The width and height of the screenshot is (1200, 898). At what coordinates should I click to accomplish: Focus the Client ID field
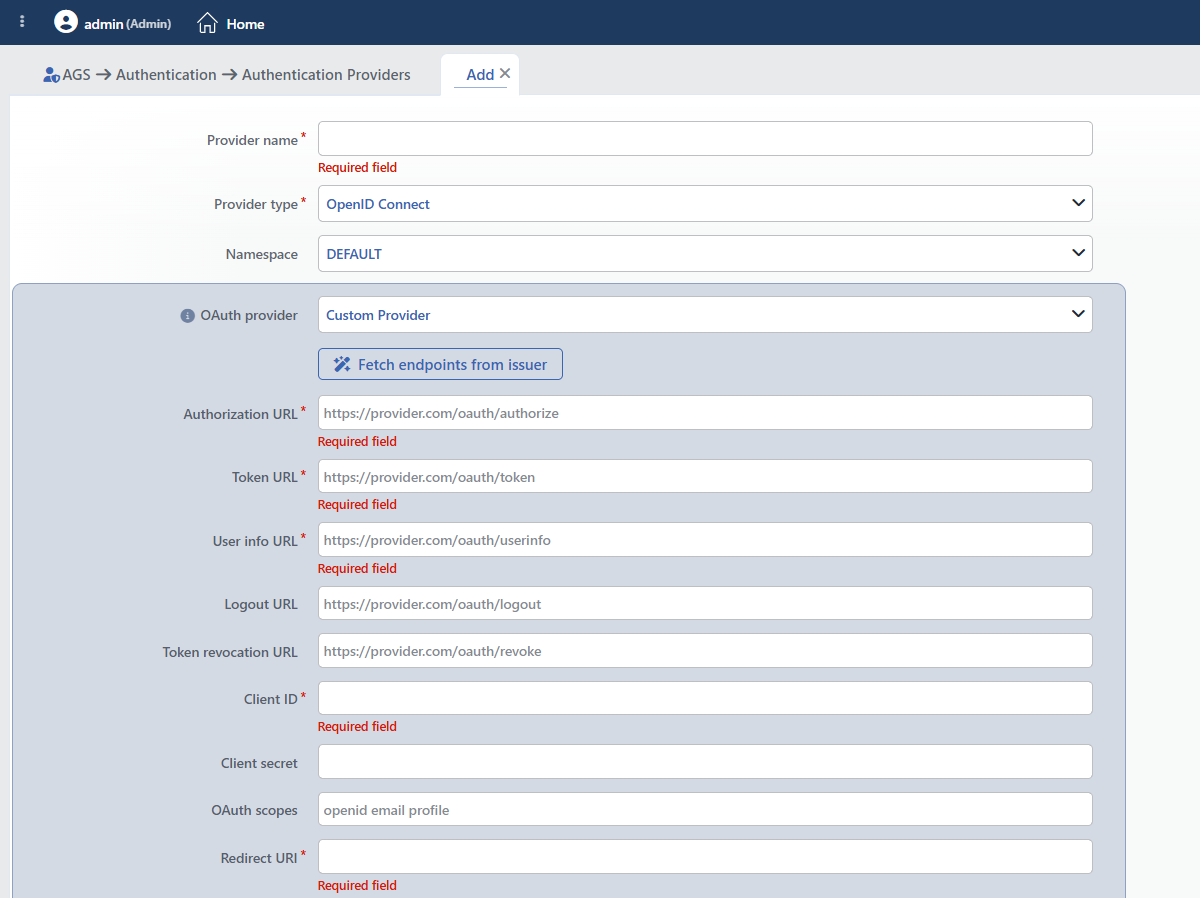705,698
